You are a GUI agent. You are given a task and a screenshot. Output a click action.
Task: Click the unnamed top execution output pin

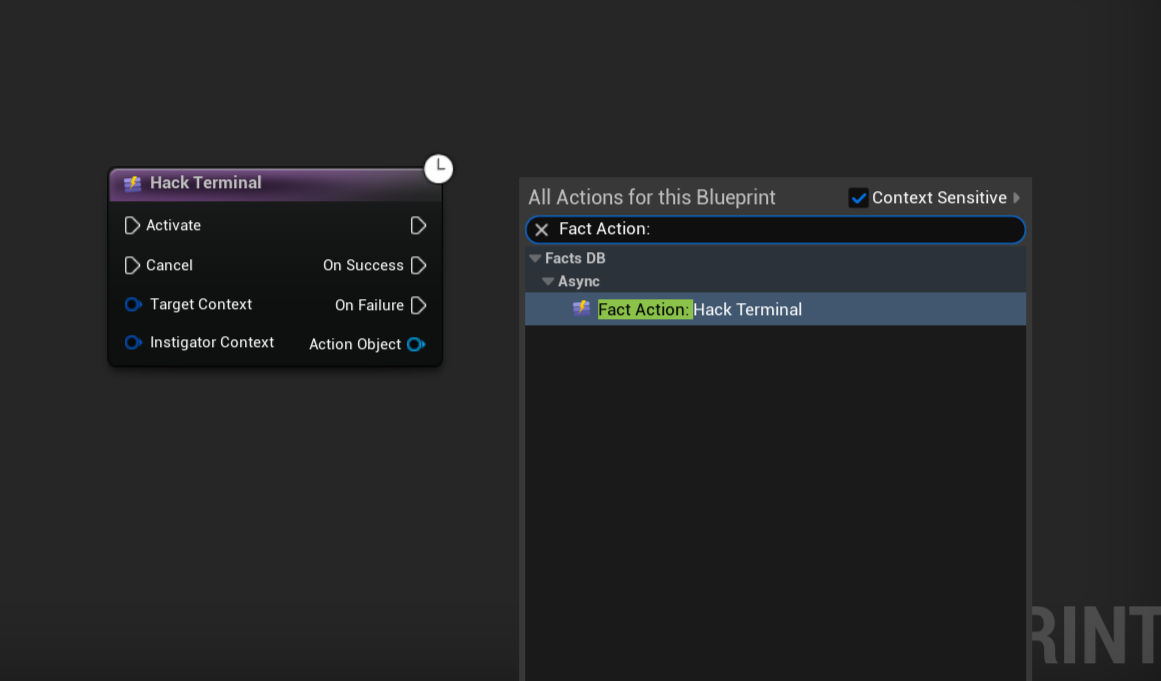418,225
